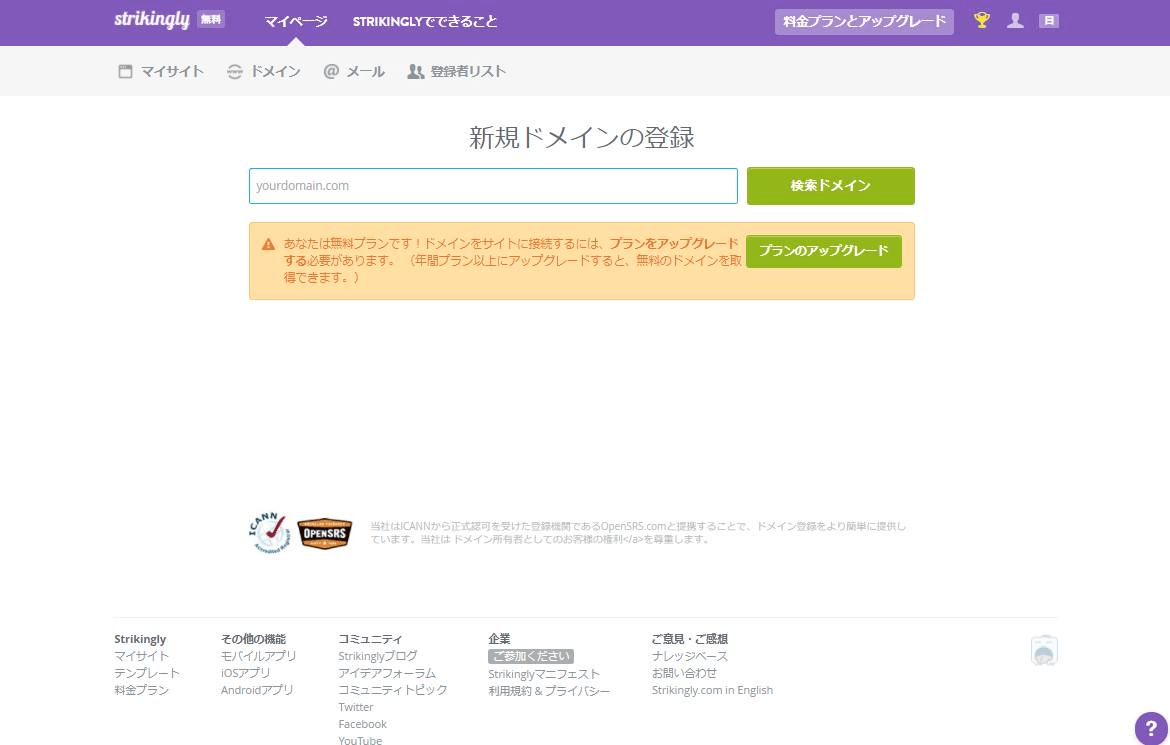
Task: Follow the Strikingly.com in English link
Action: (712, 689)
